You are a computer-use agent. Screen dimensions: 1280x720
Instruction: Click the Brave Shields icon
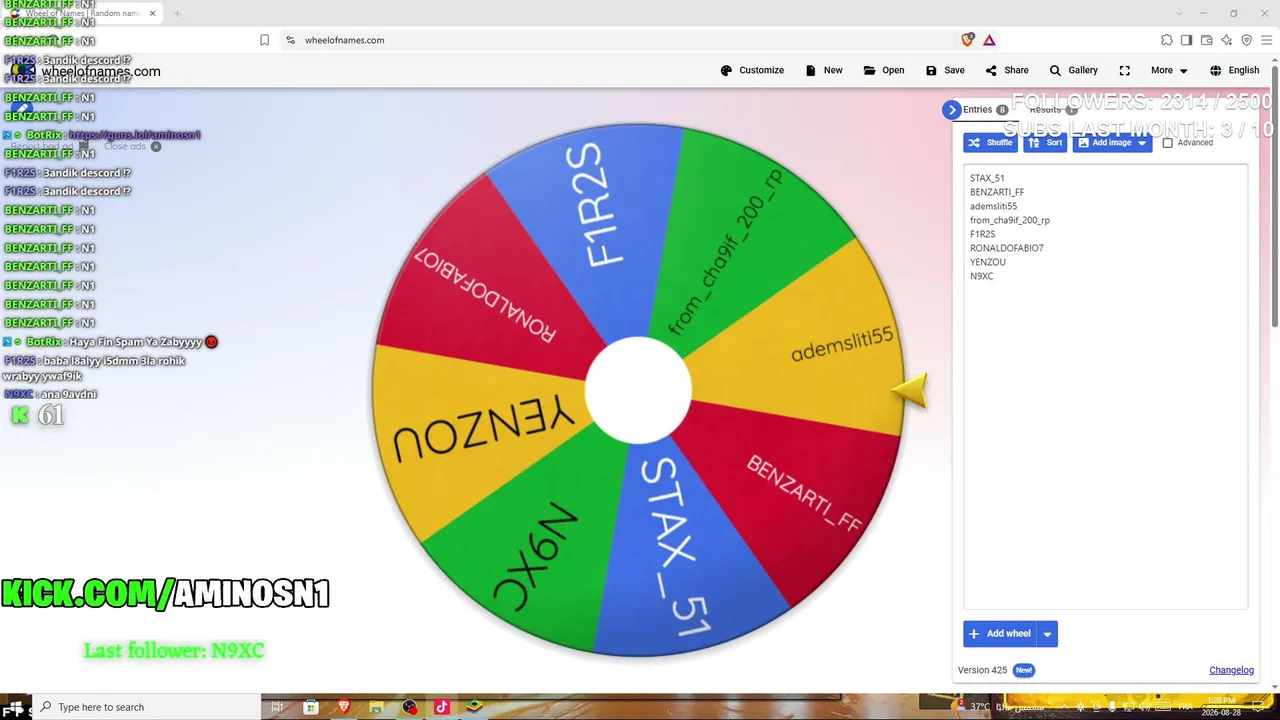(967, 40)
